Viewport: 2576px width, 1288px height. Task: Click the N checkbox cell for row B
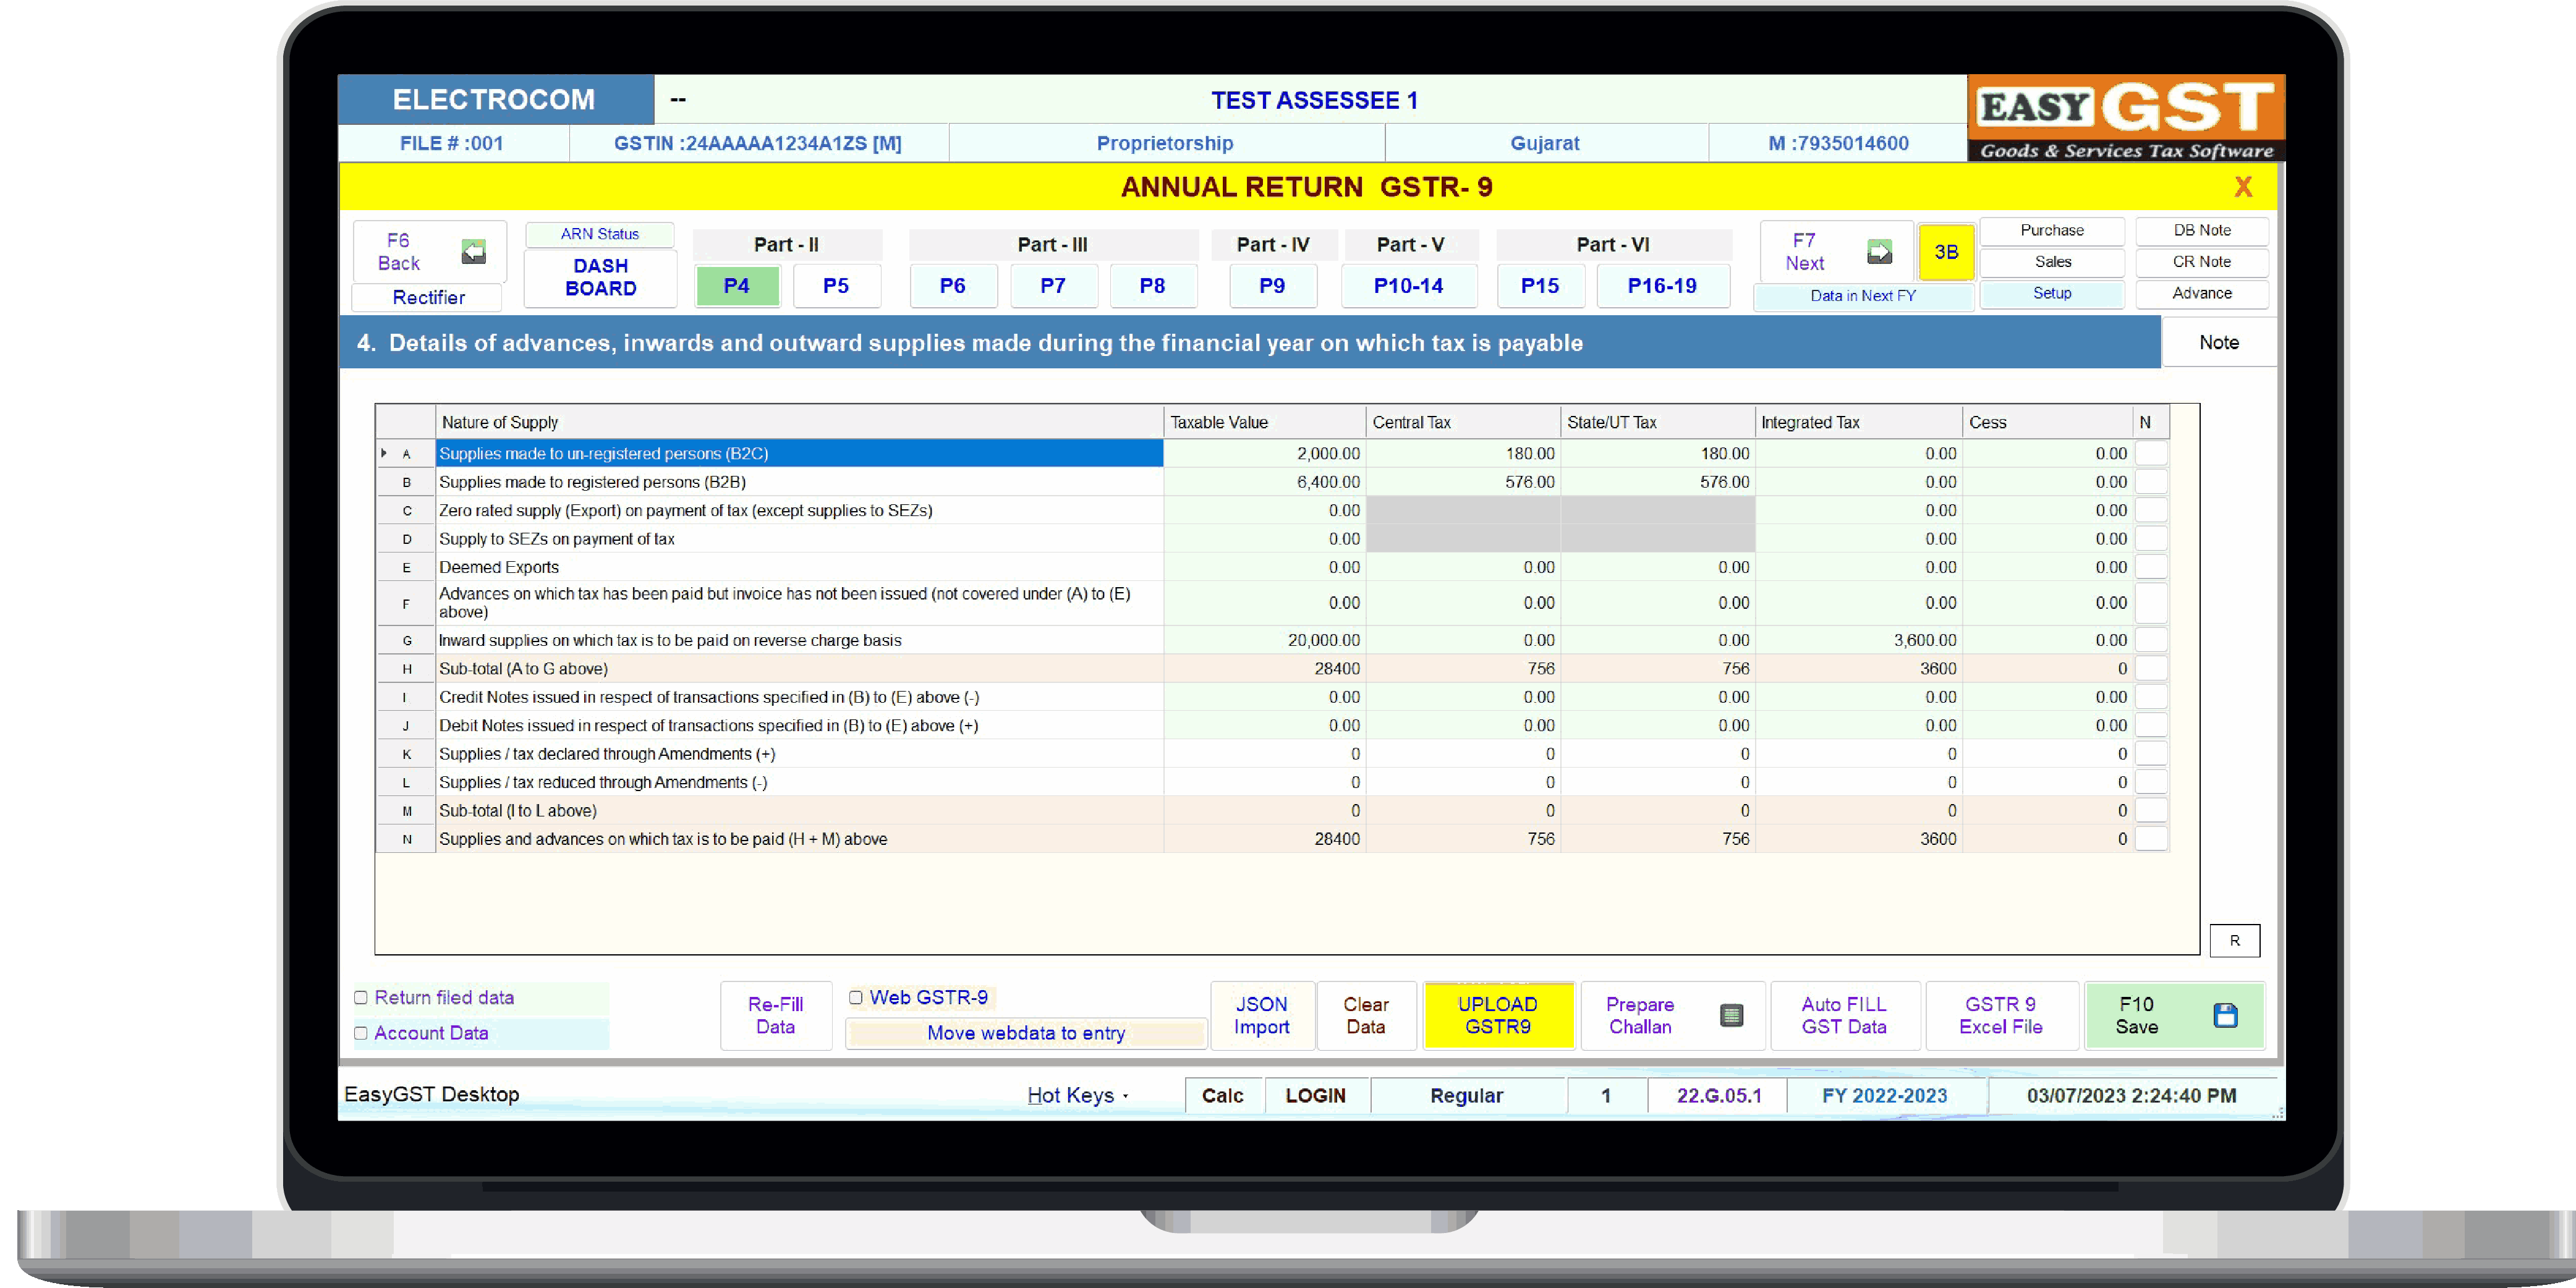pos(2150,482)
